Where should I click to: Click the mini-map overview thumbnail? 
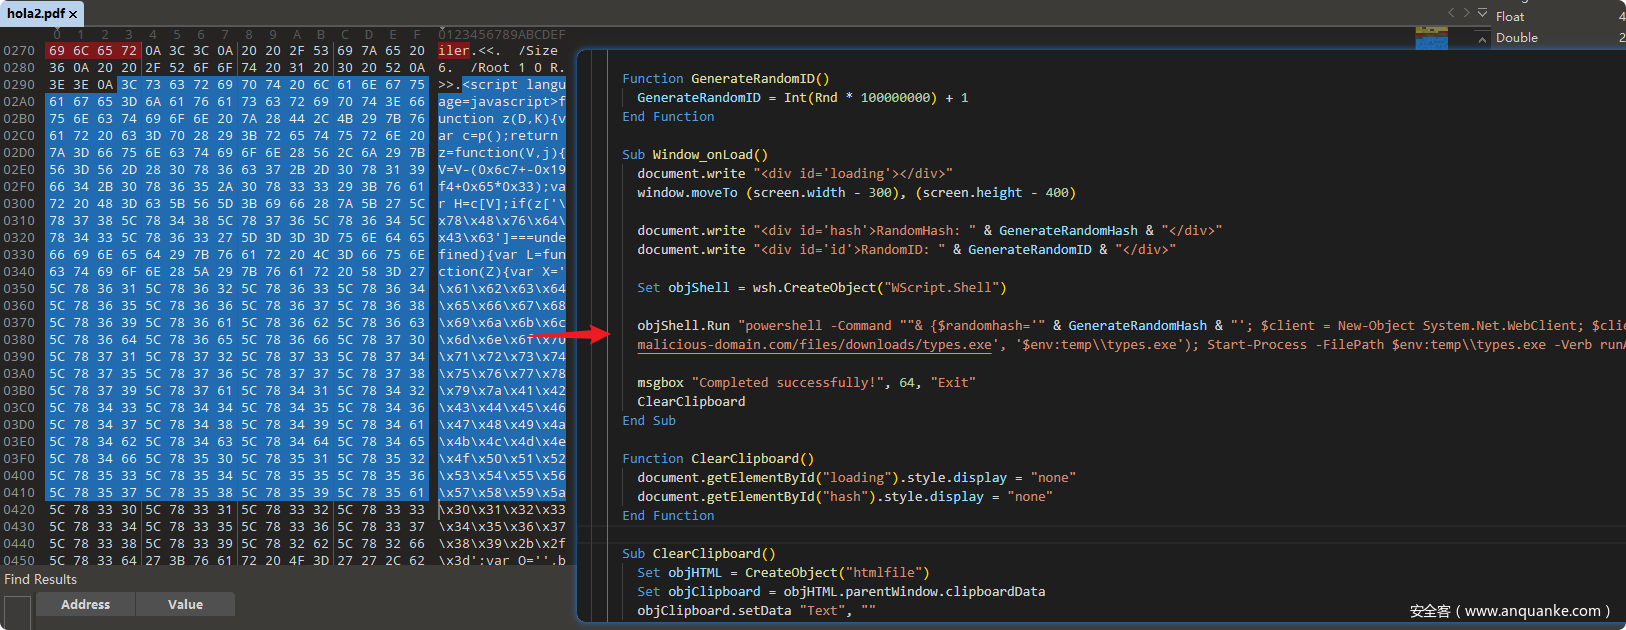[1432, 38]
